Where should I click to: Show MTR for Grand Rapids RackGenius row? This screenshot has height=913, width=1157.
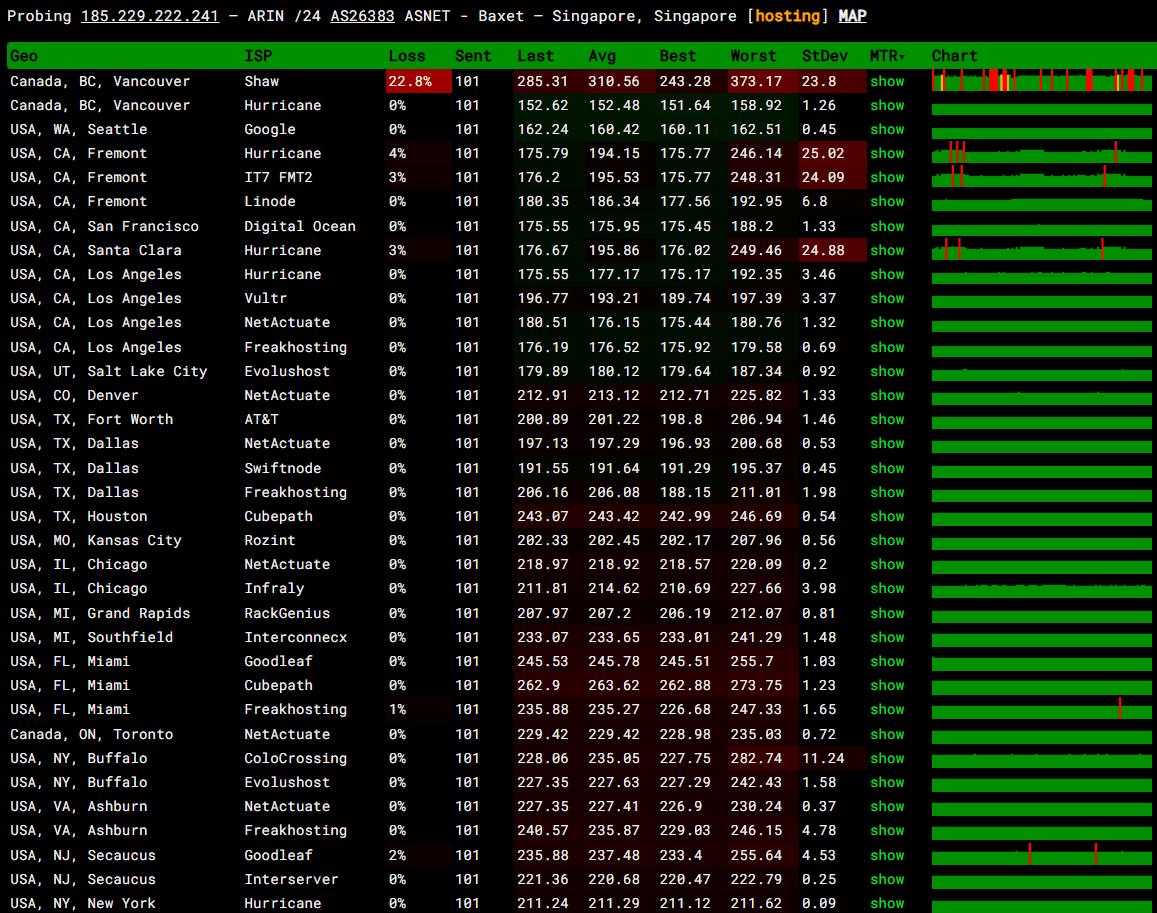click(887, 613)
